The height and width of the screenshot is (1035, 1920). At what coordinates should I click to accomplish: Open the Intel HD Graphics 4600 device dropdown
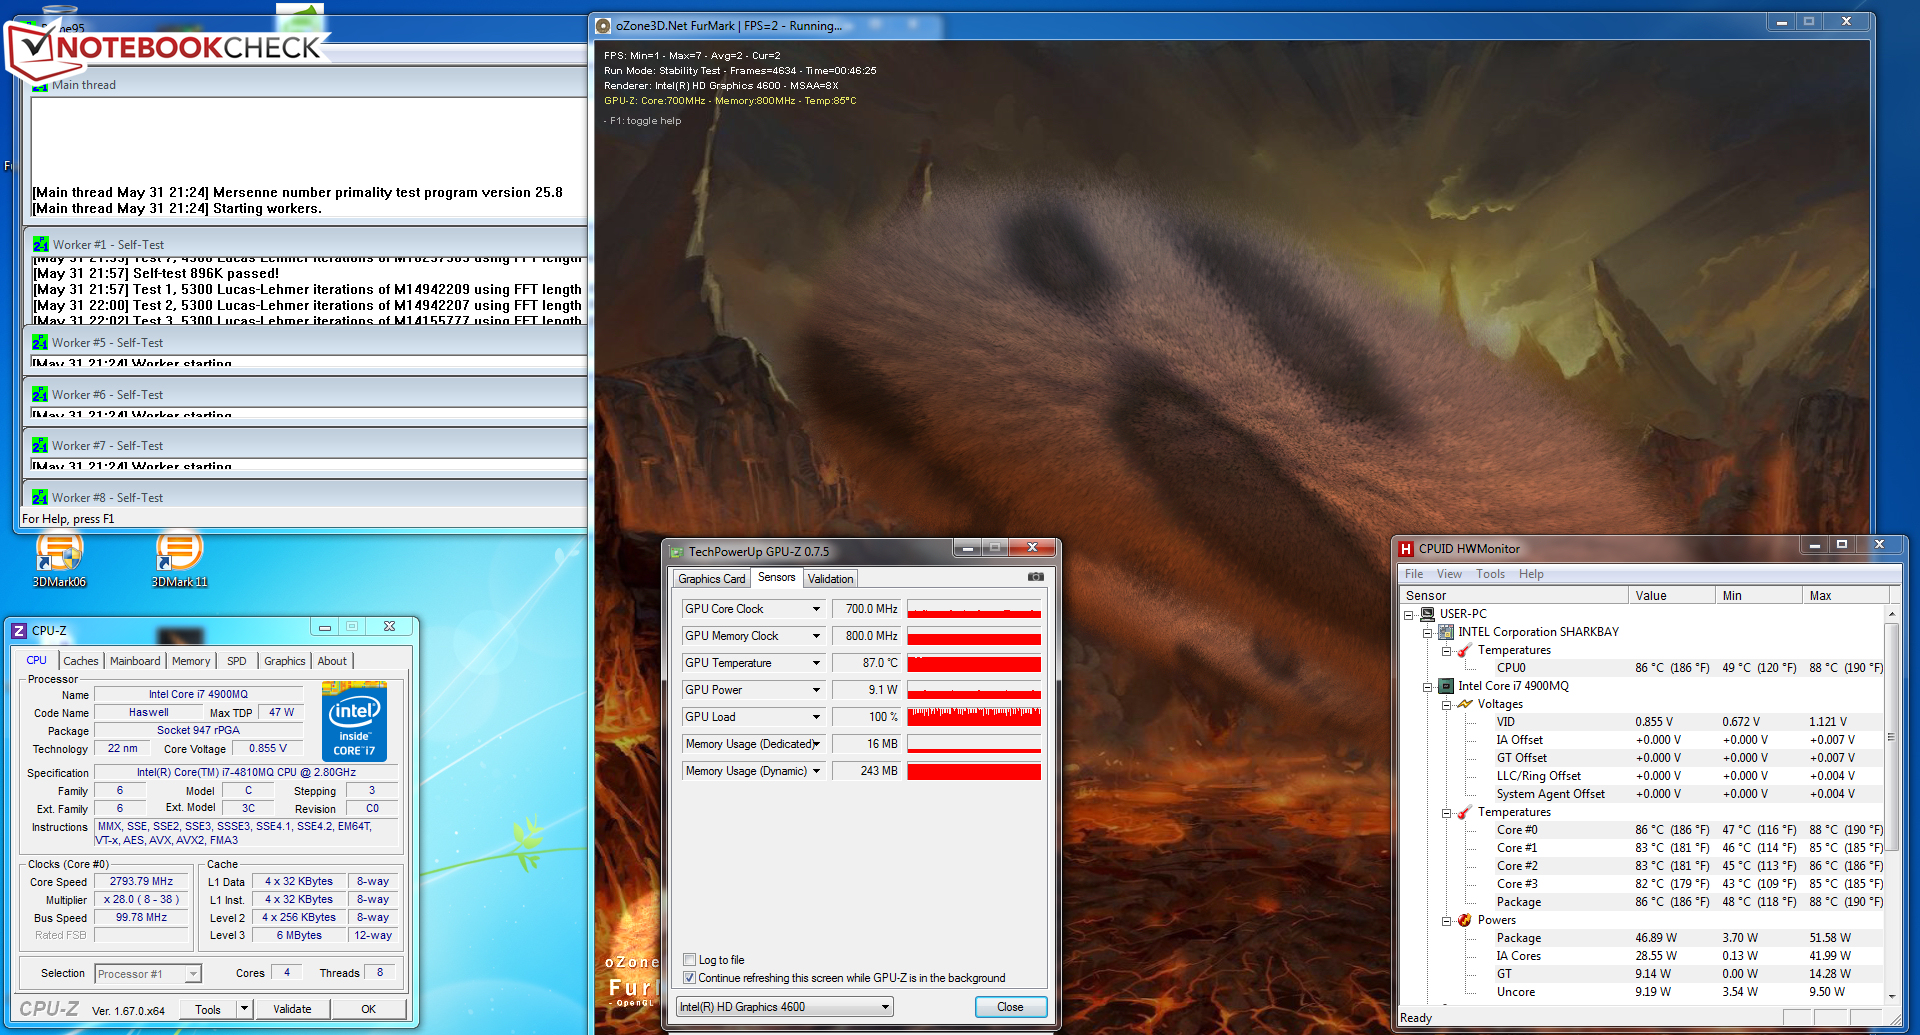point(785,1007)
